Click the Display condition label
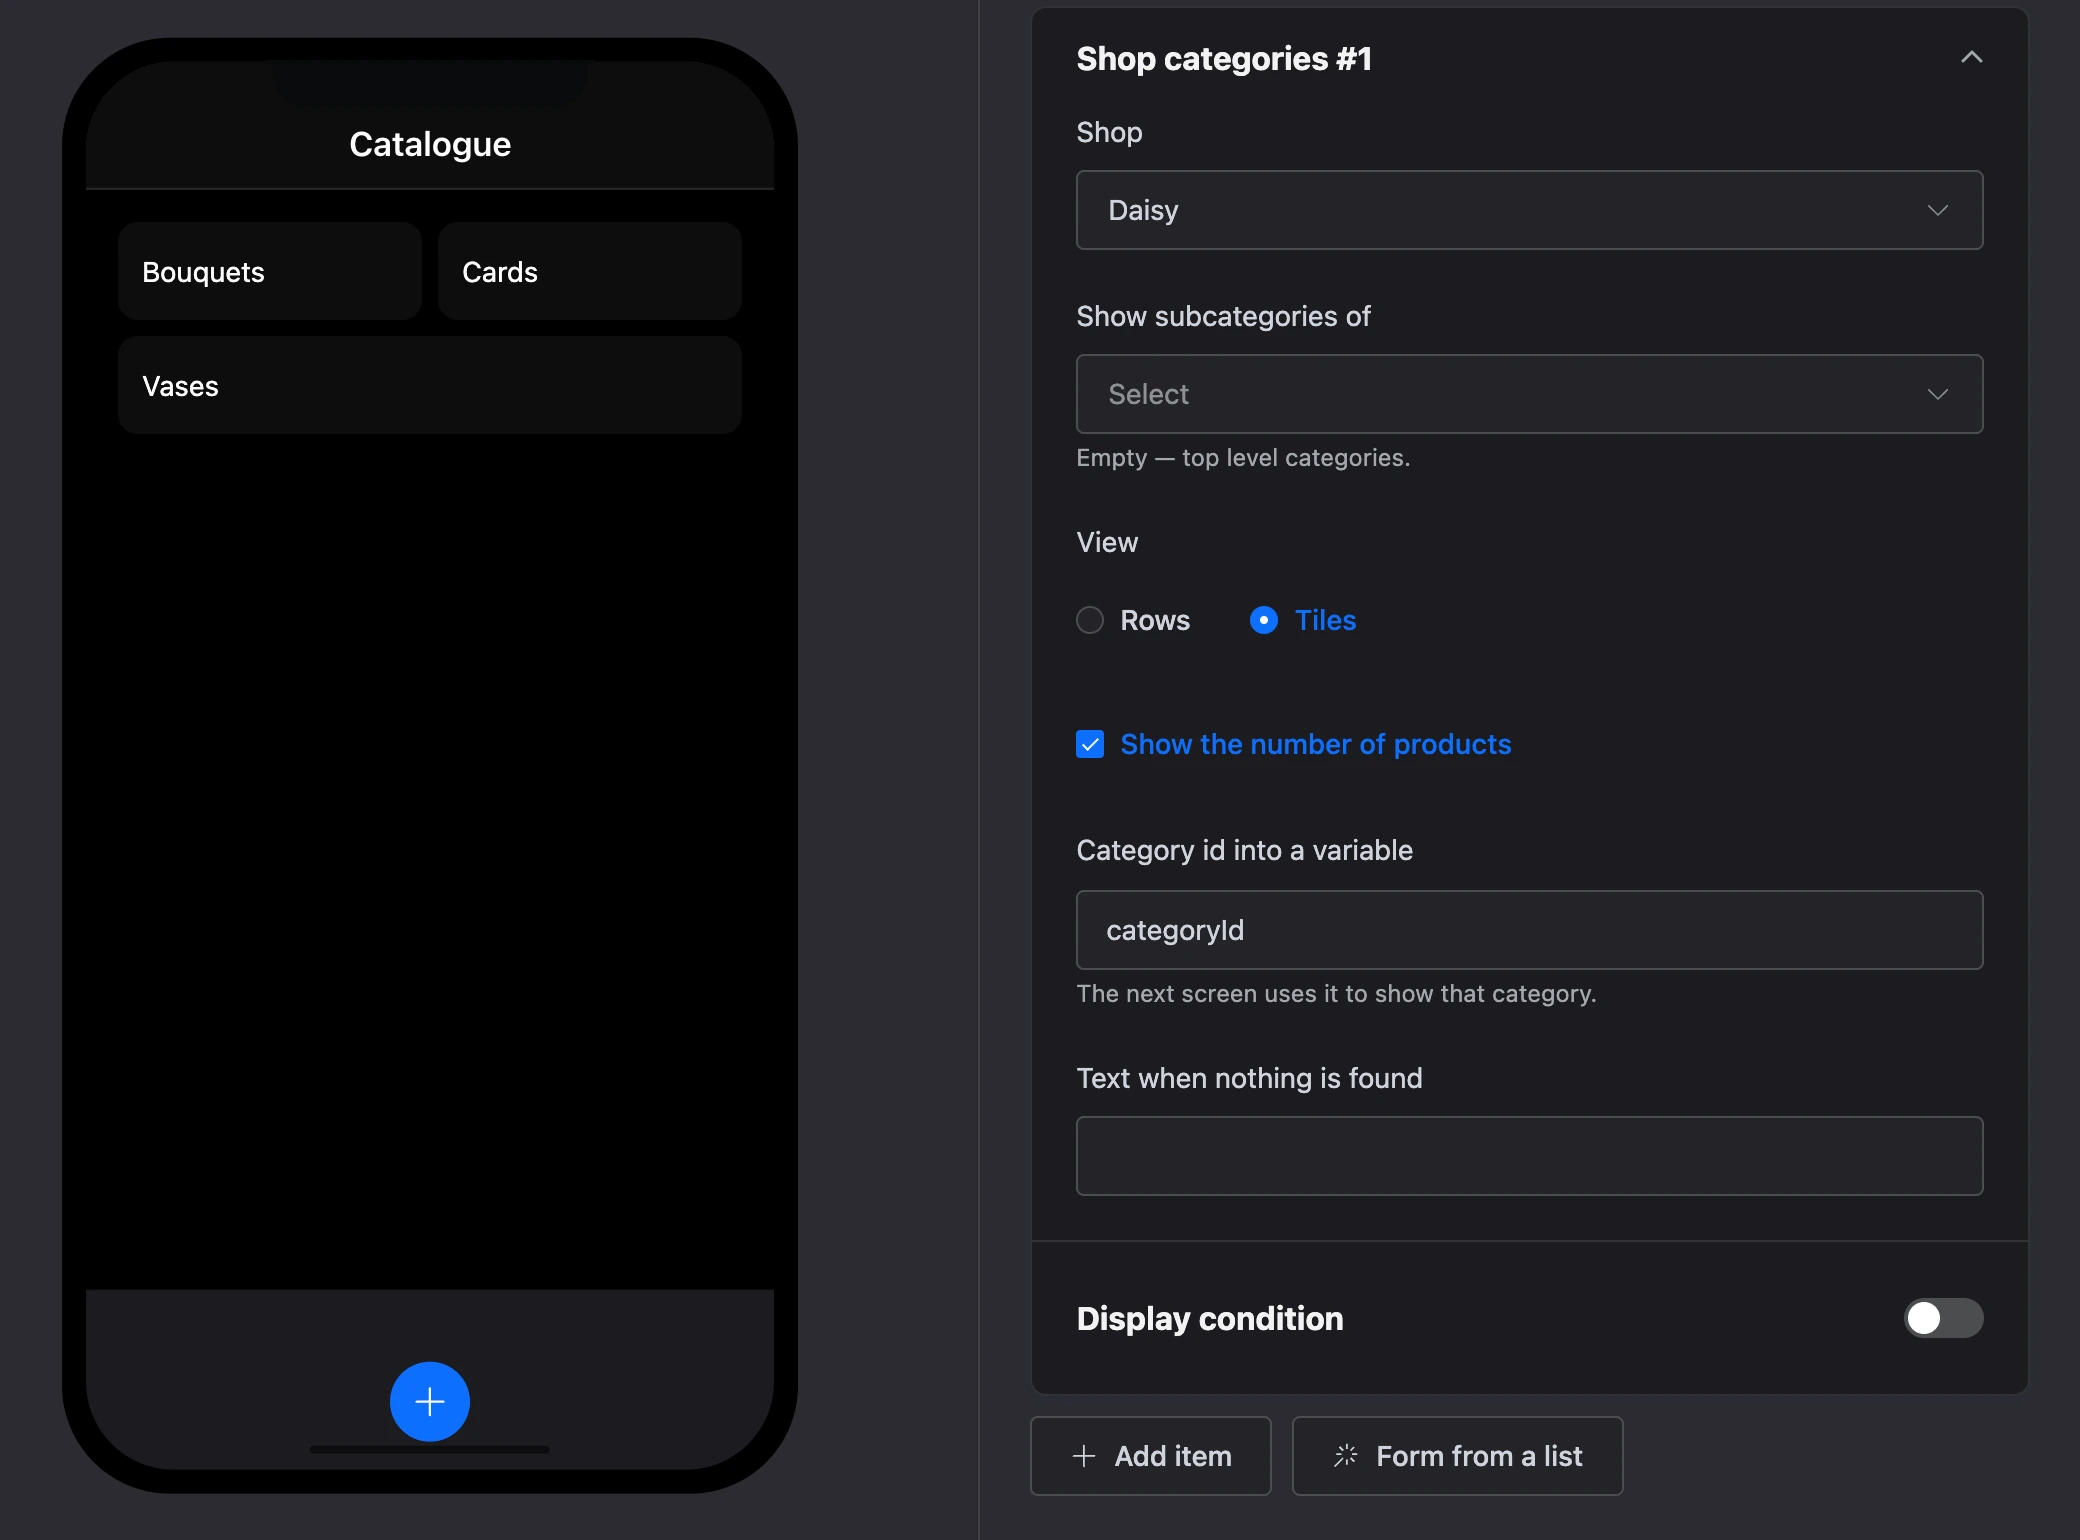2080x1540 pixels. click(1210, 1318)
